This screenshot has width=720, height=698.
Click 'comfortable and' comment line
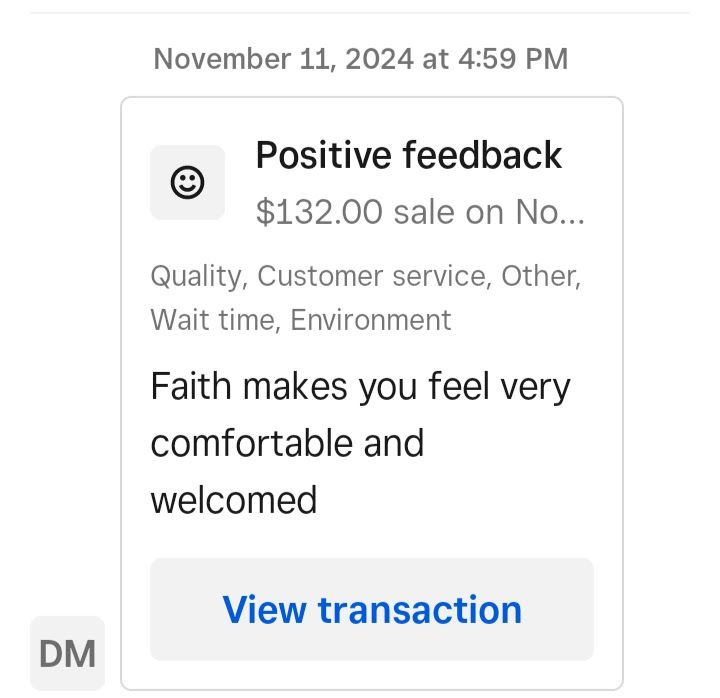point(287,443)
